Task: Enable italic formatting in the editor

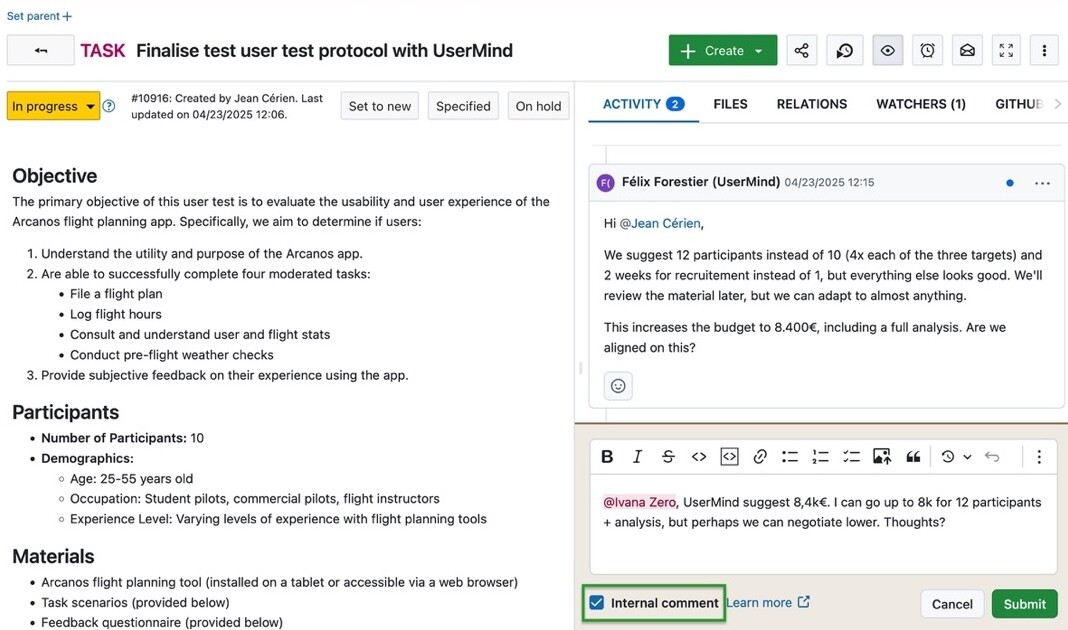Action: pos(637,456)
